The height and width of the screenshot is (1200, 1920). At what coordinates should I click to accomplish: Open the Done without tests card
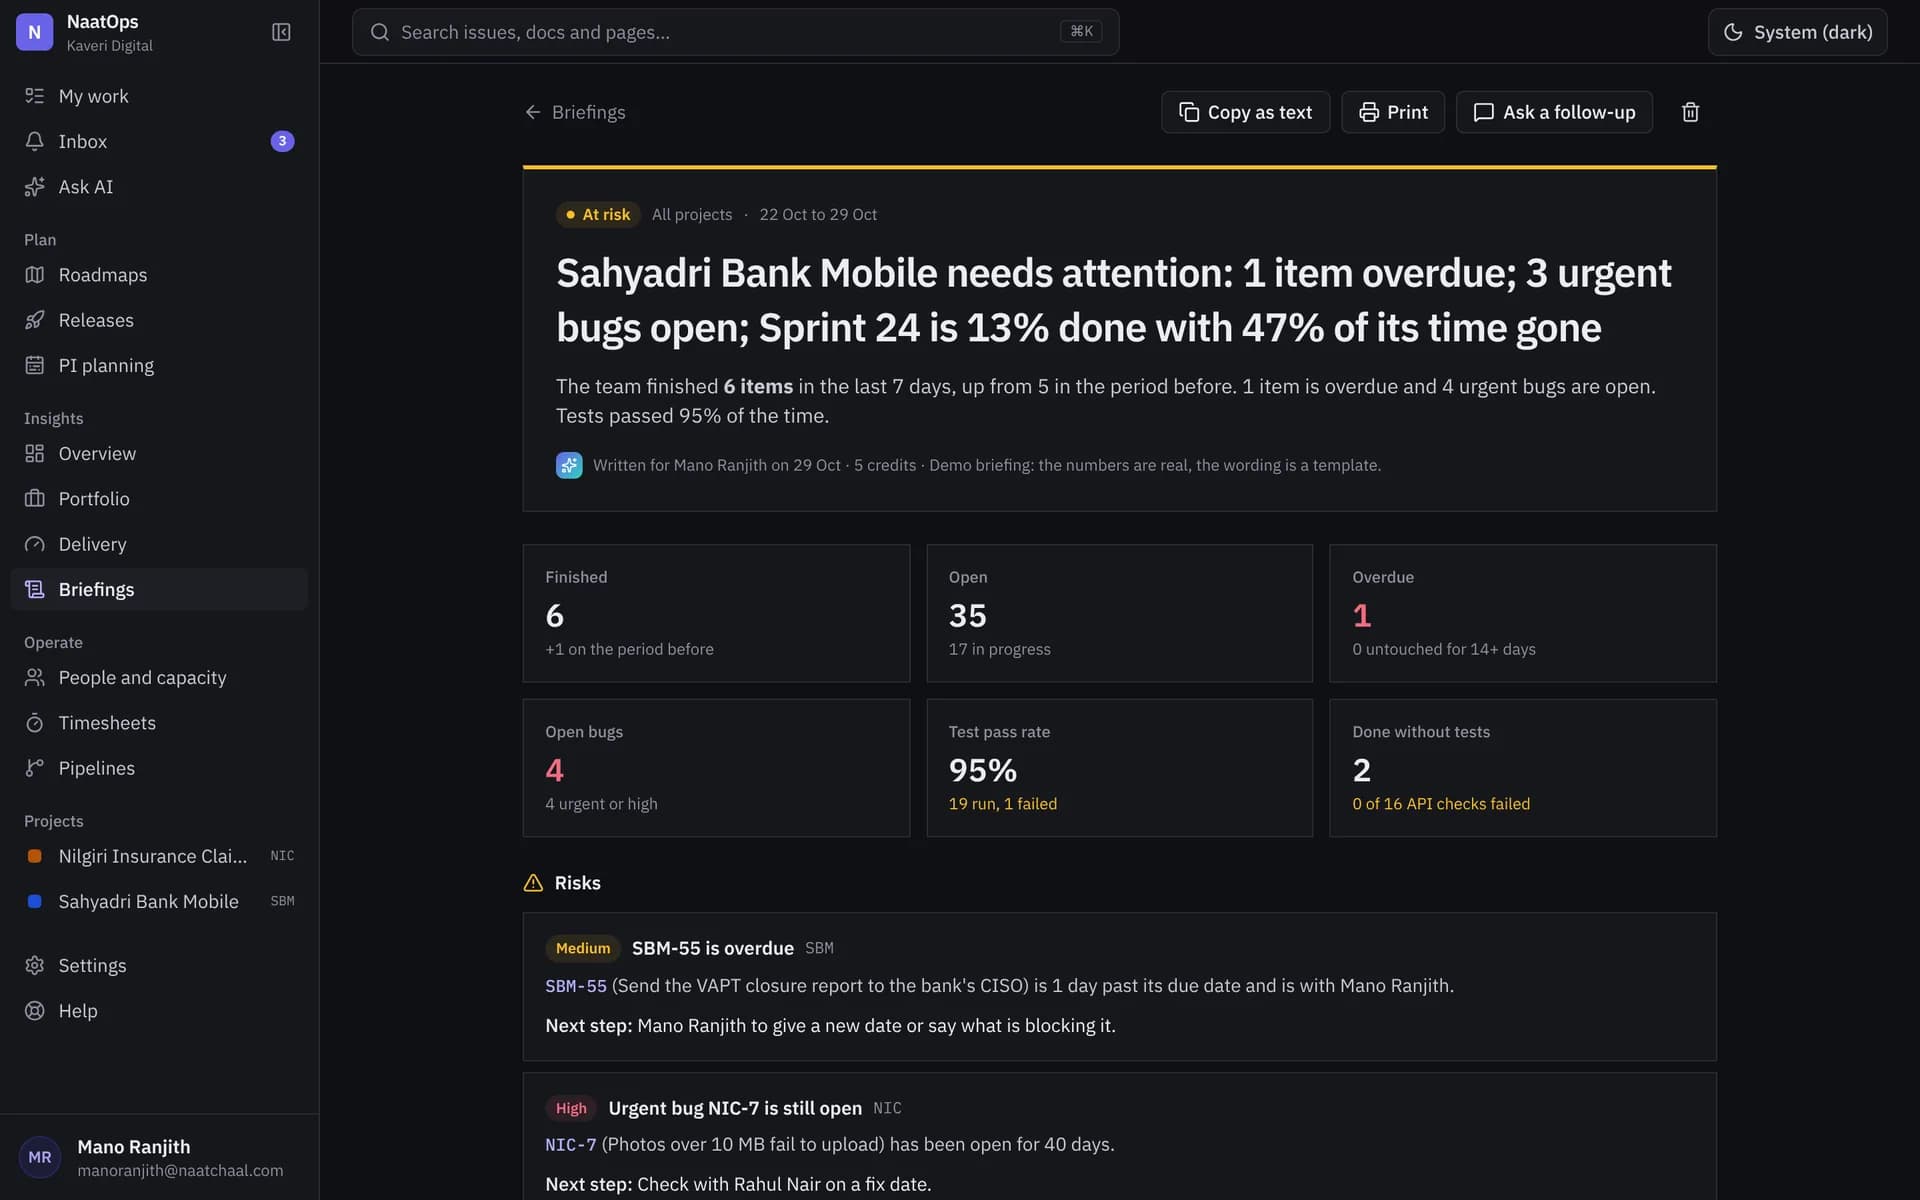pyautogui.click(x=1522, y=768)
